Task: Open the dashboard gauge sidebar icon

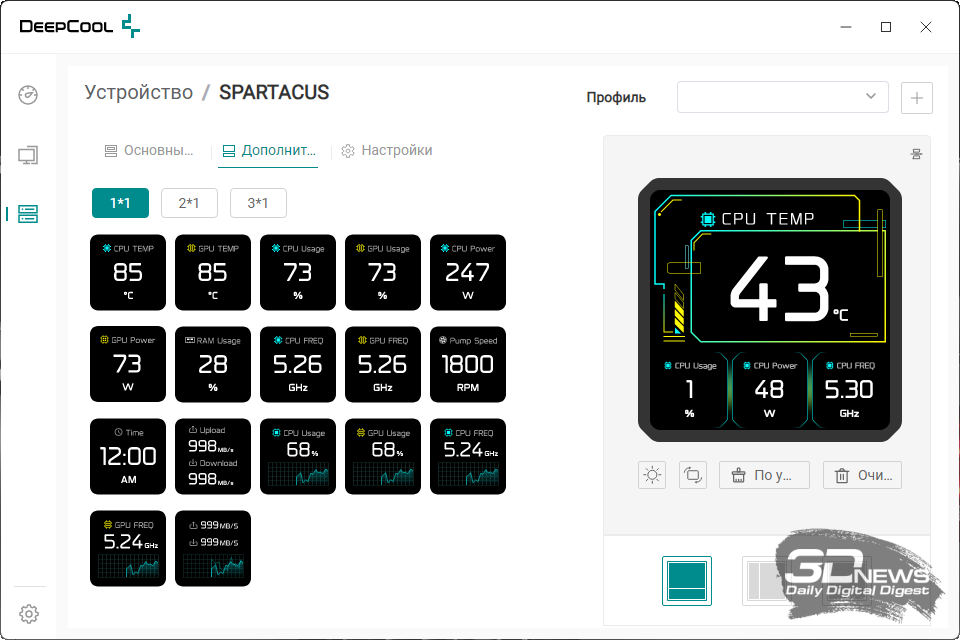Action: 28,96
